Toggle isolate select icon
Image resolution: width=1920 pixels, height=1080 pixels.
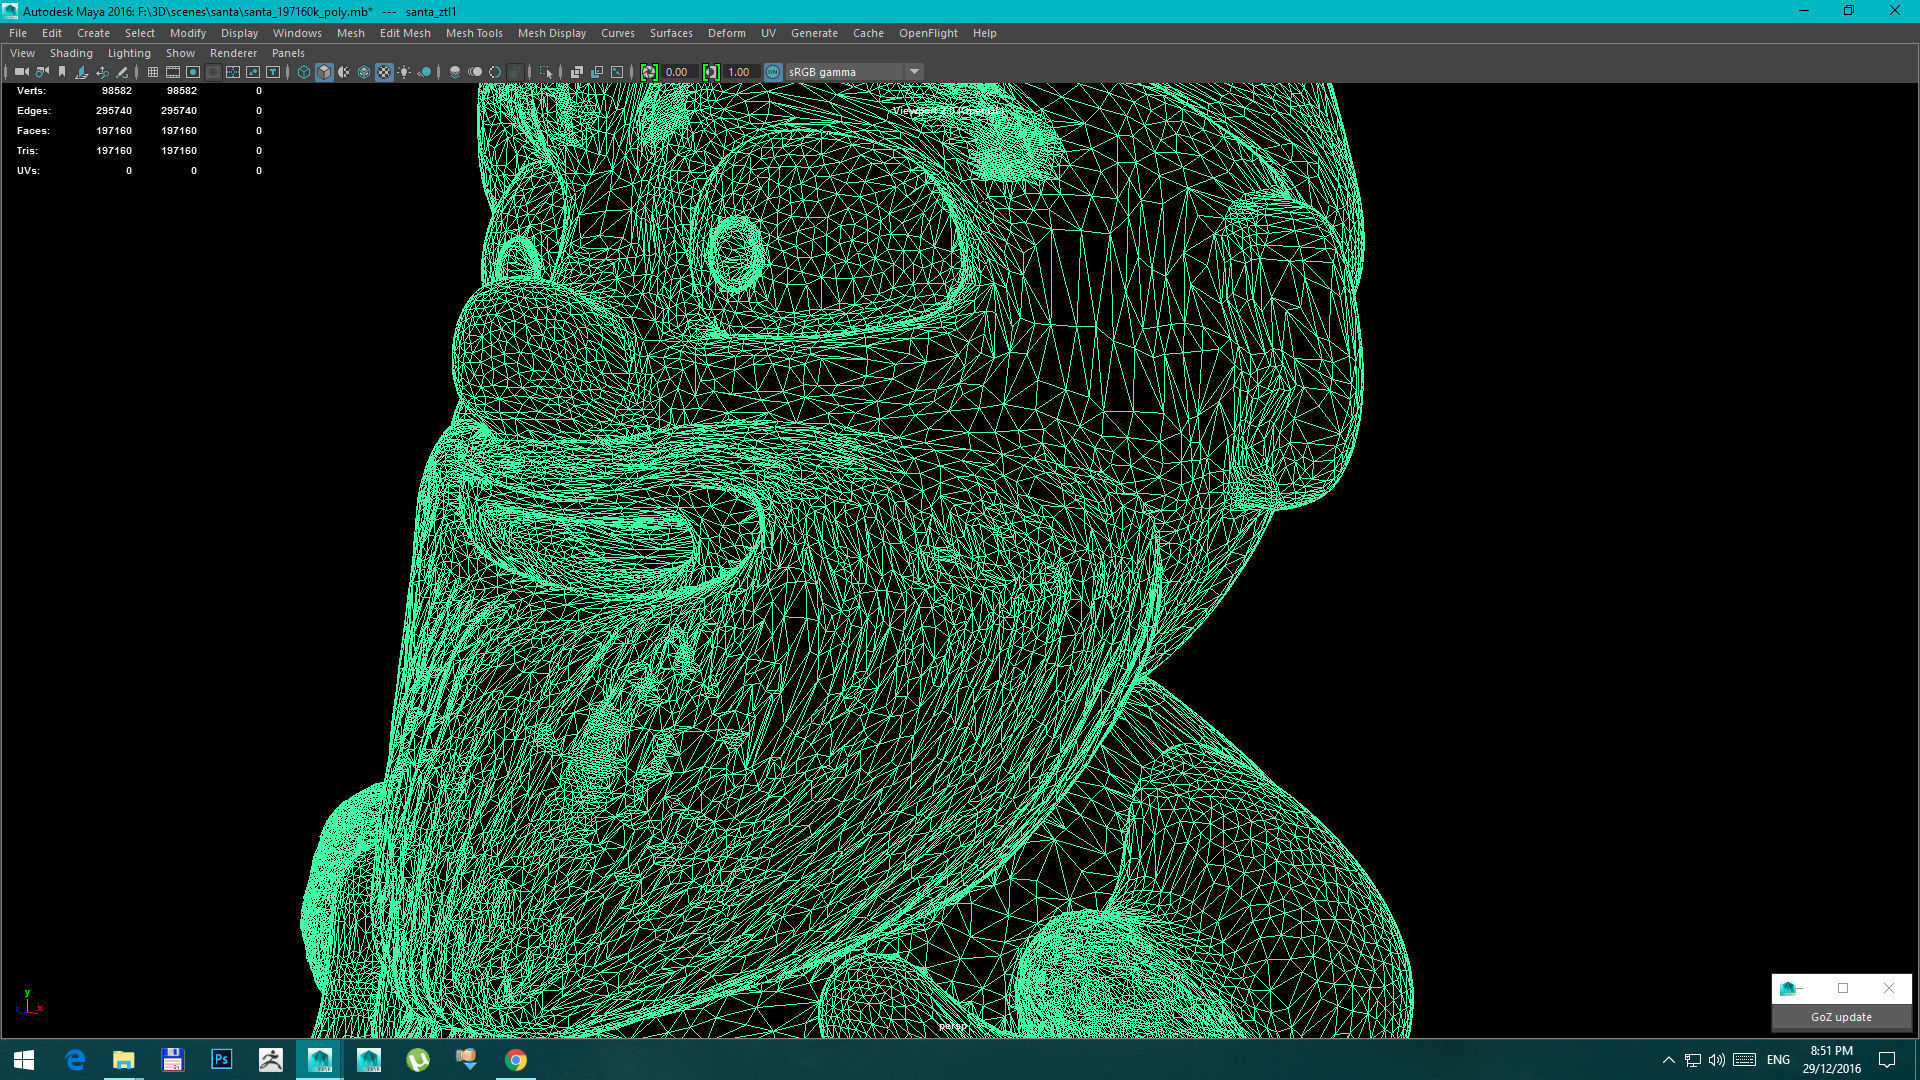click(x=546, y=72)
